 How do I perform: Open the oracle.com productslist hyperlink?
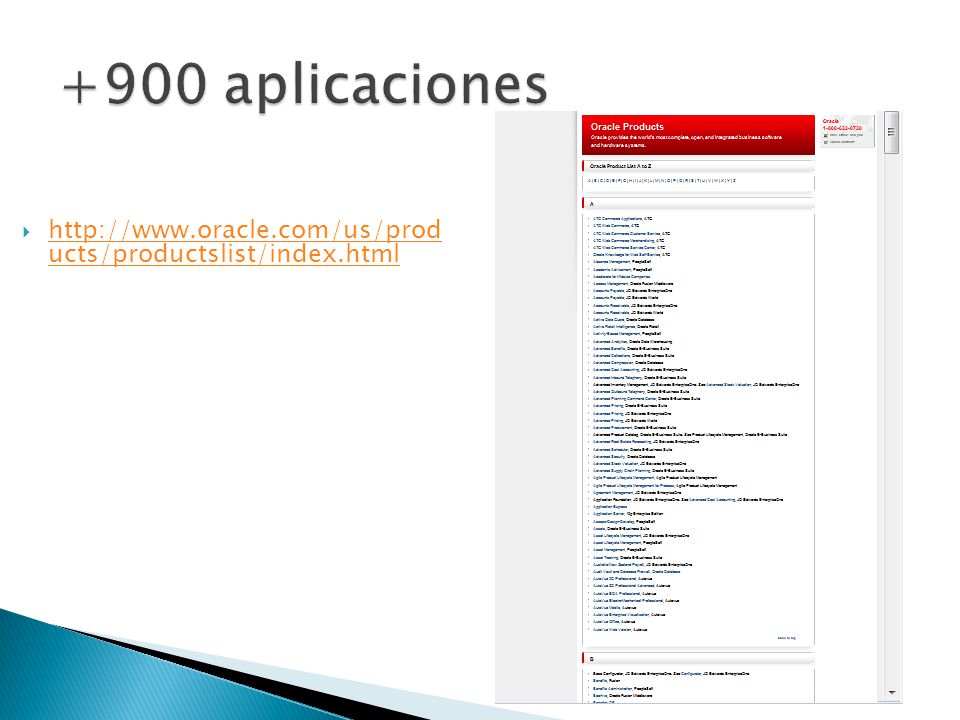(x=245, y=242)
